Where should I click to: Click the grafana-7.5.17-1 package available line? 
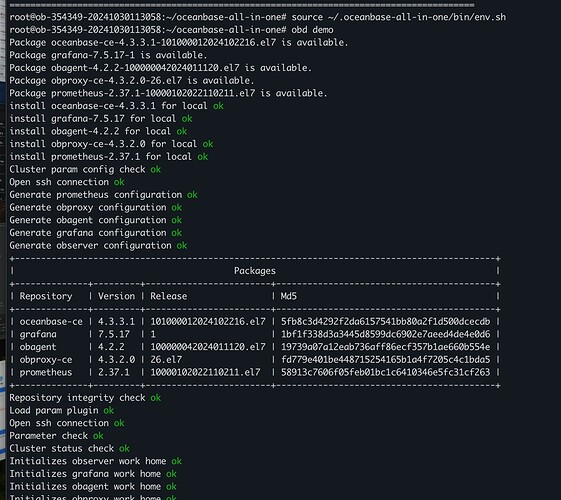click(x=108, y=55)
